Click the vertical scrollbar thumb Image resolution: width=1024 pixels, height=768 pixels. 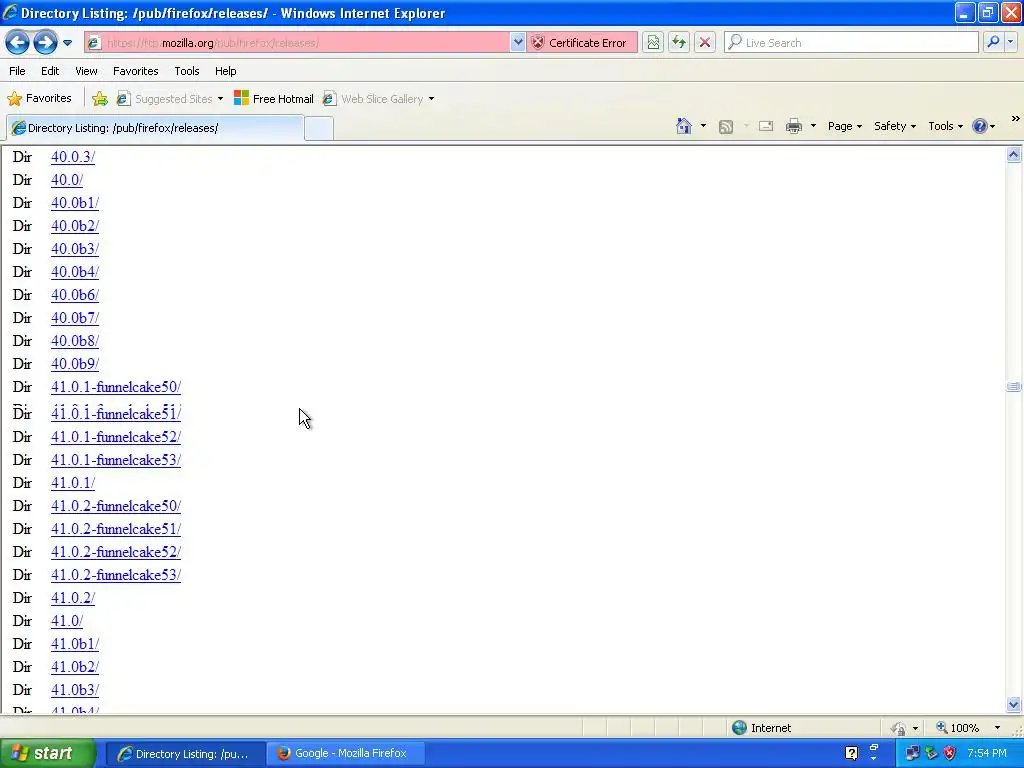click(x=1014, y=387)
